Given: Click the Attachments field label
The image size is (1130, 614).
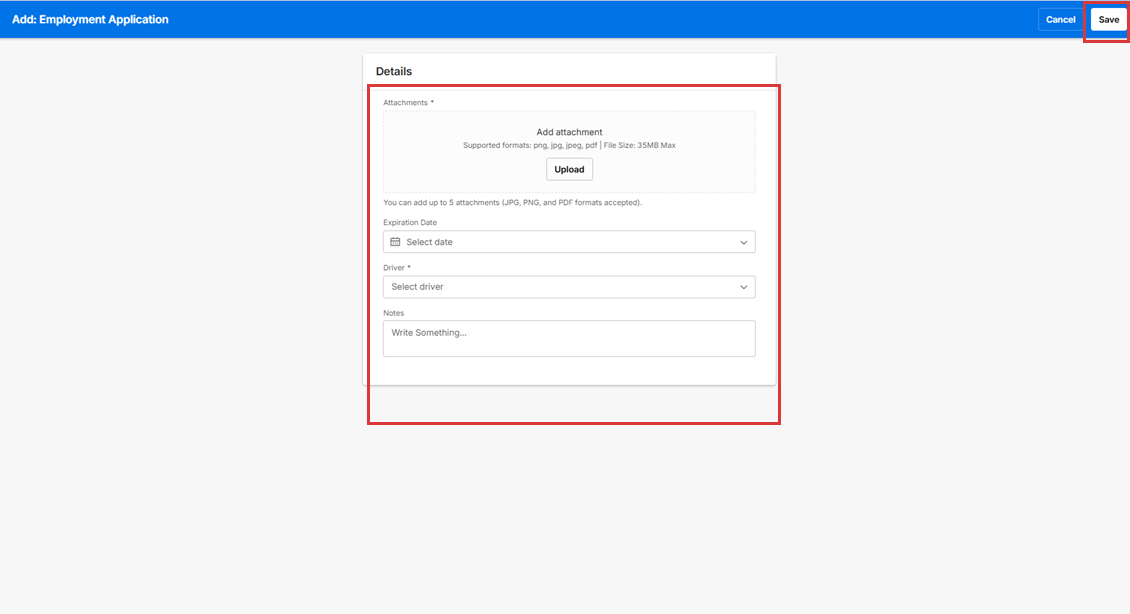Looking at the screenshot, I should coord(406,103).
